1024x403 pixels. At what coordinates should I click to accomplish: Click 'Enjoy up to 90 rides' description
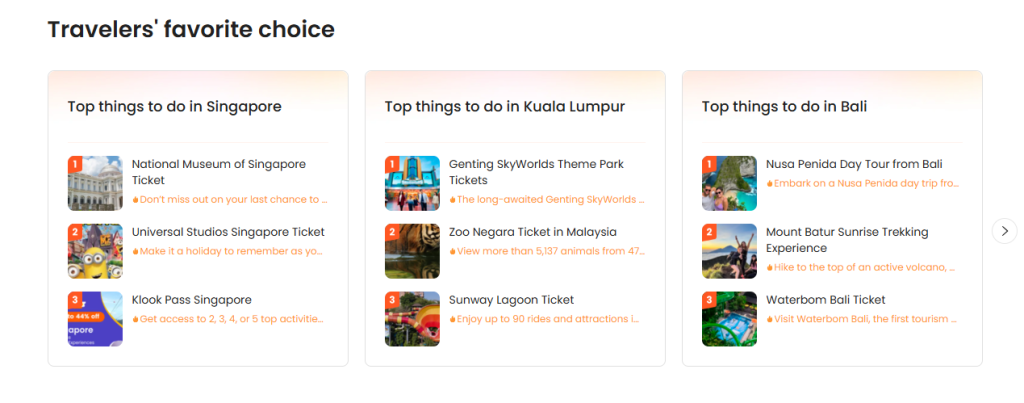pyautogui.click(x=544, y=319)
